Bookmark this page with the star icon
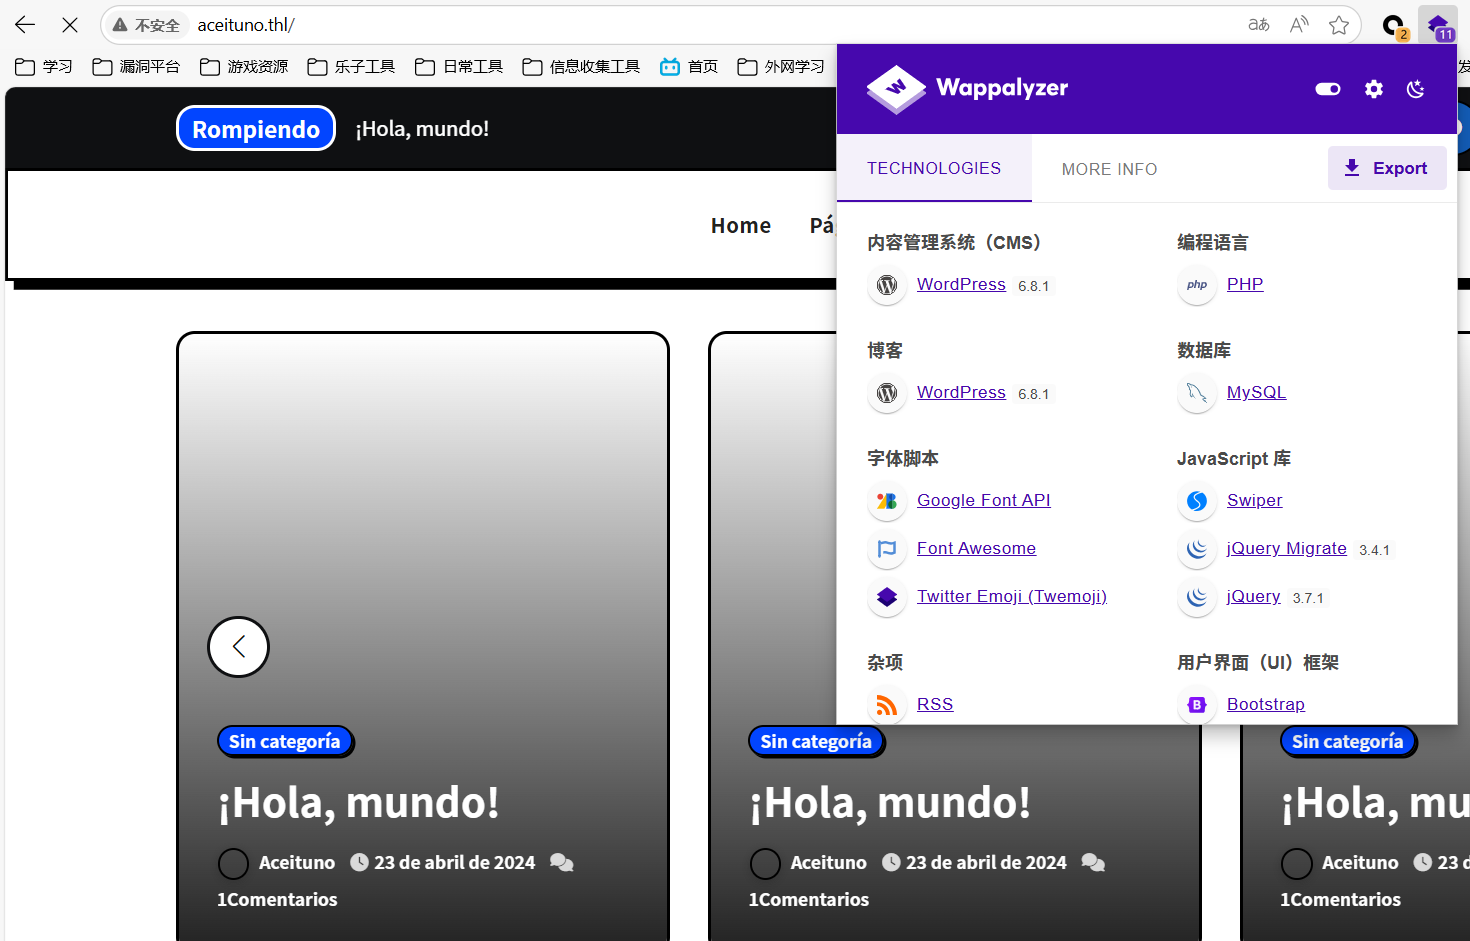The height and width of the screenshot is (941, 1470). (x=1339, y=25)
